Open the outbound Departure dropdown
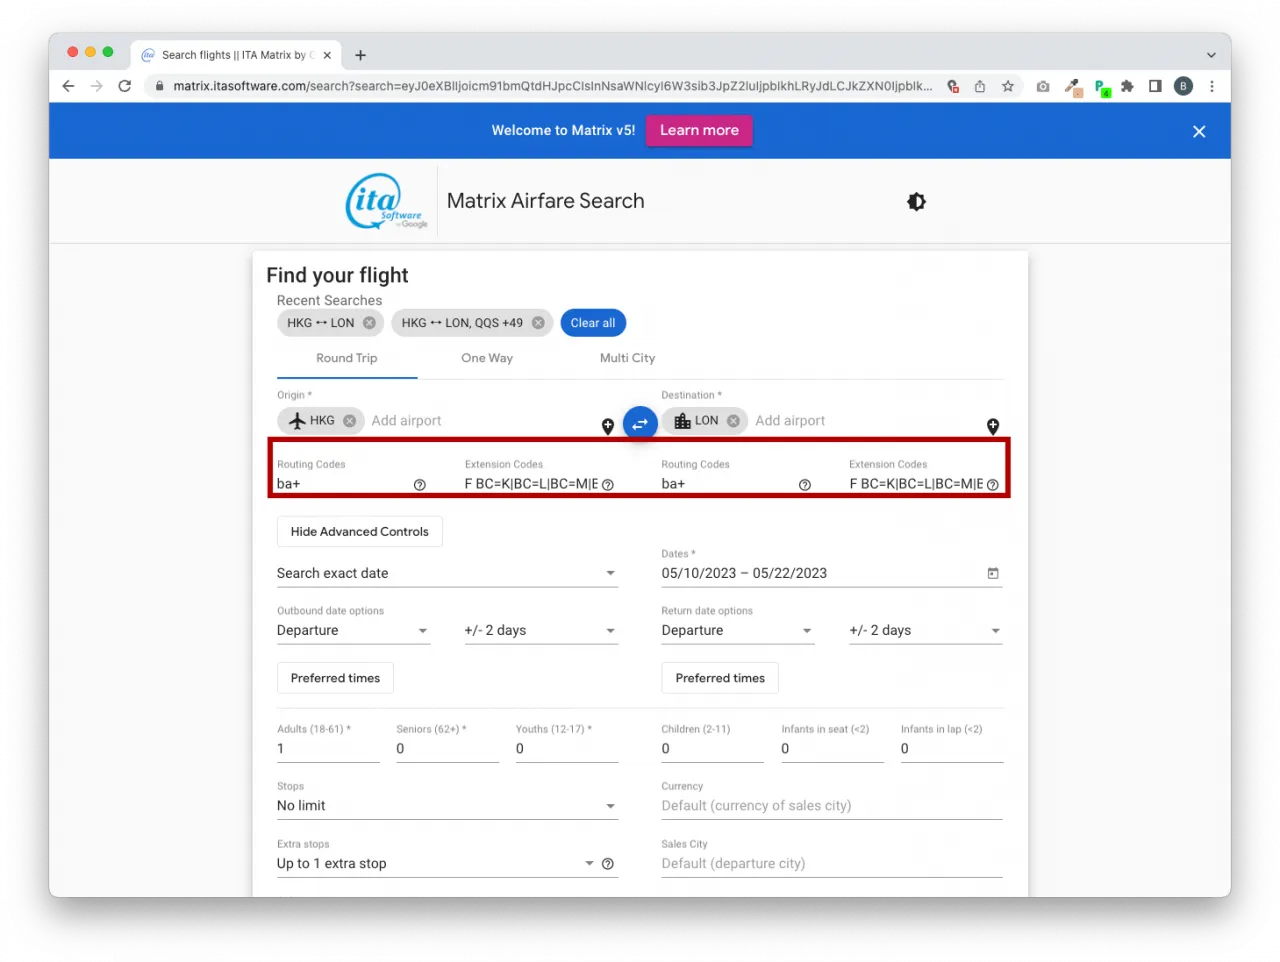Screen dimensions: 1280x962 pyautogui.click(x=354, y=631)
